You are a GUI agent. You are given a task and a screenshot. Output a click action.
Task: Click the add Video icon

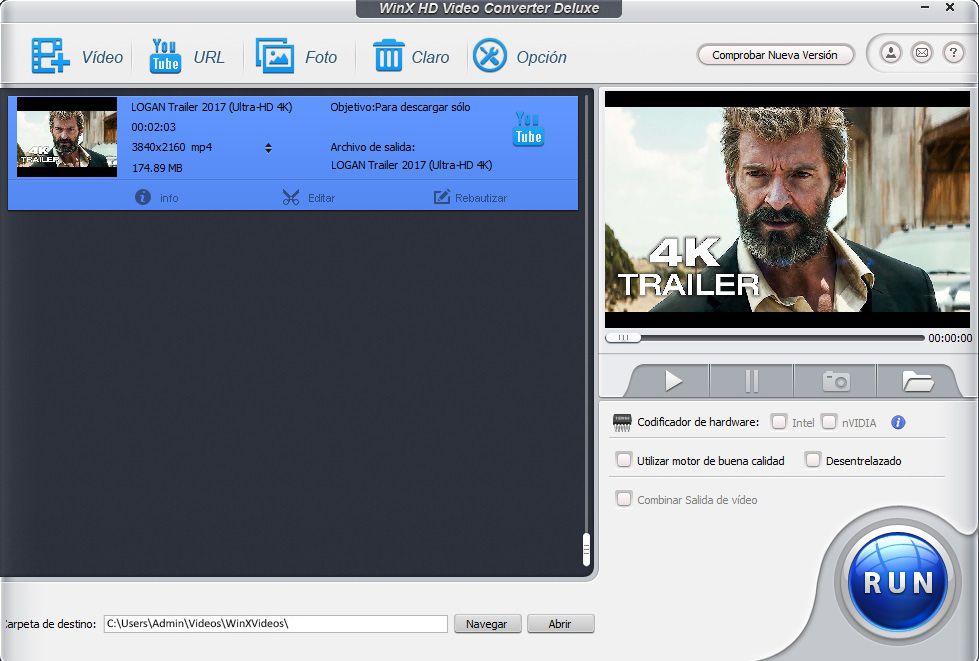49,56
